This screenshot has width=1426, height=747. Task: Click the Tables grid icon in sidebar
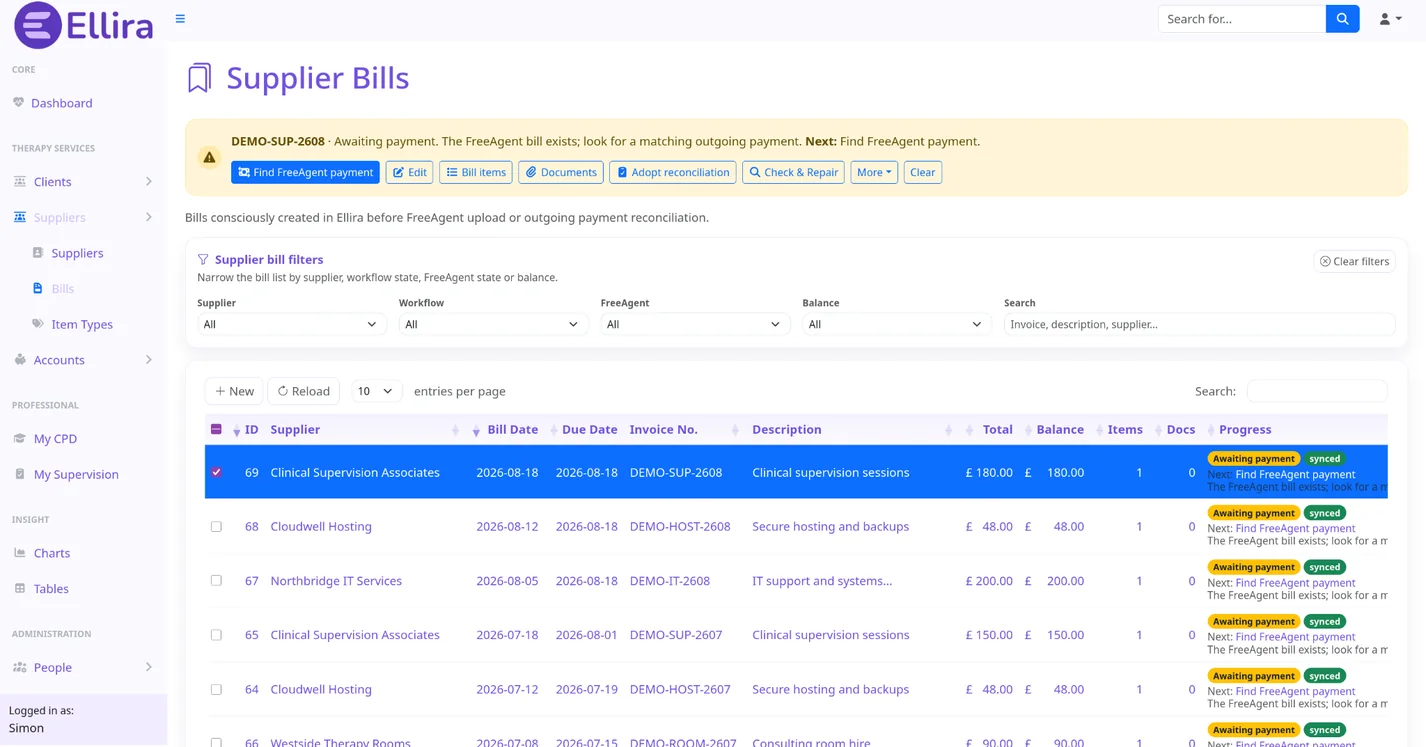coord(19,589)
